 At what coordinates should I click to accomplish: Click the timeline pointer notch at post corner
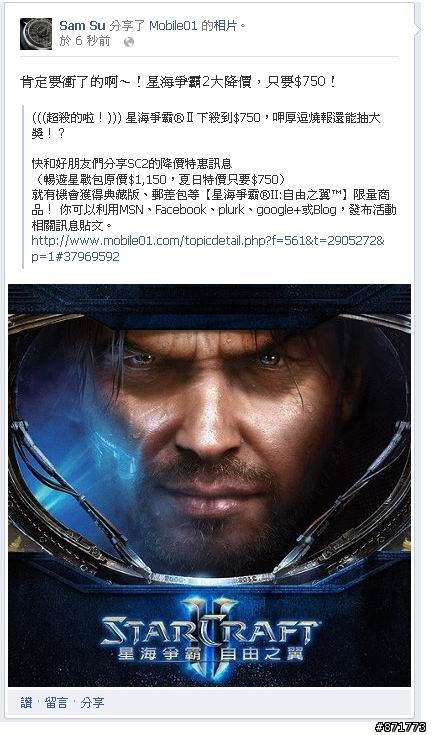click(x=419, y=30)
